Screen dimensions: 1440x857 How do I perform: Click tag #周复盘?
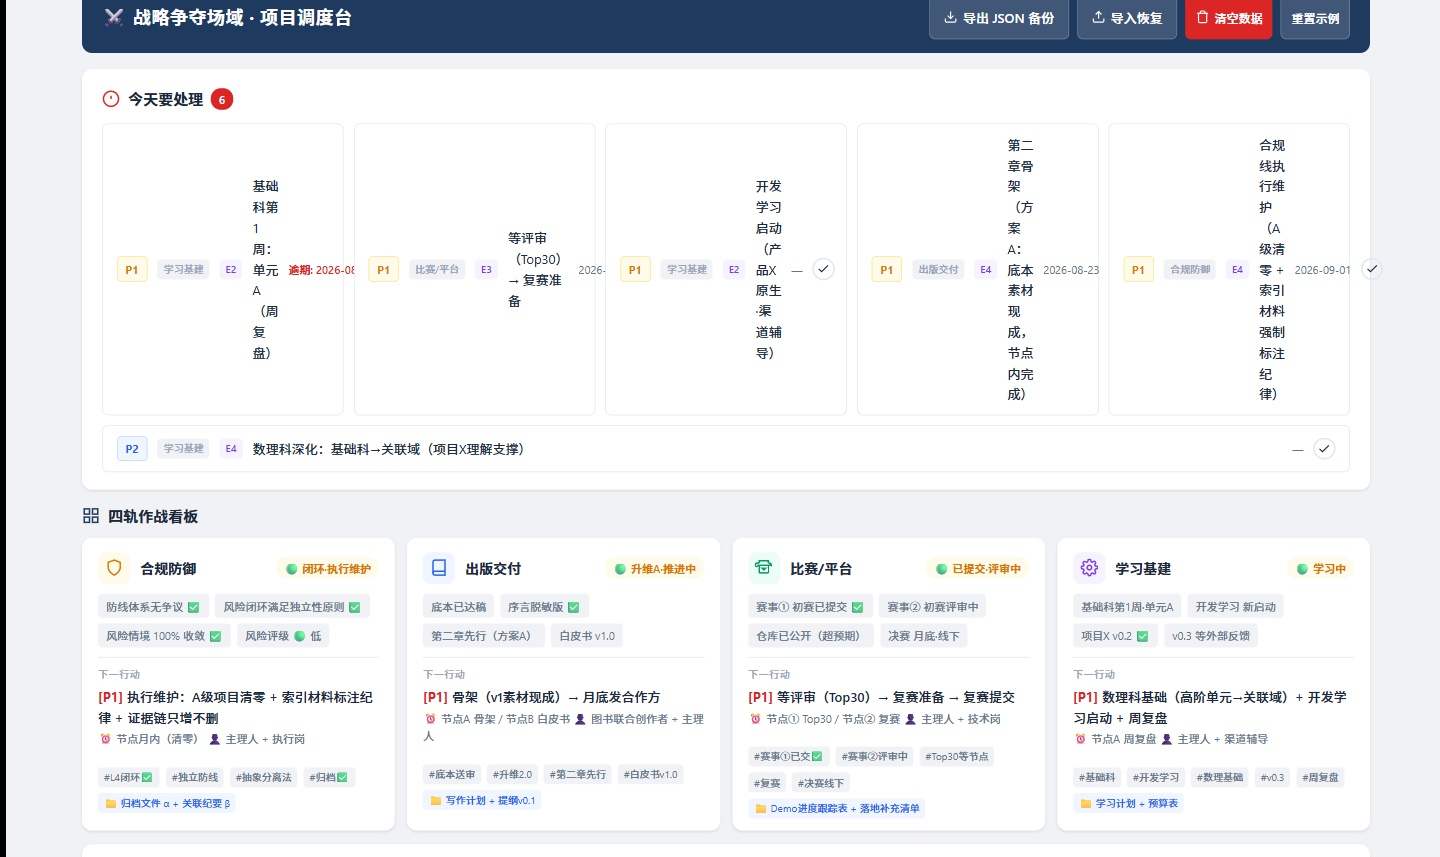click(1320, 777)
